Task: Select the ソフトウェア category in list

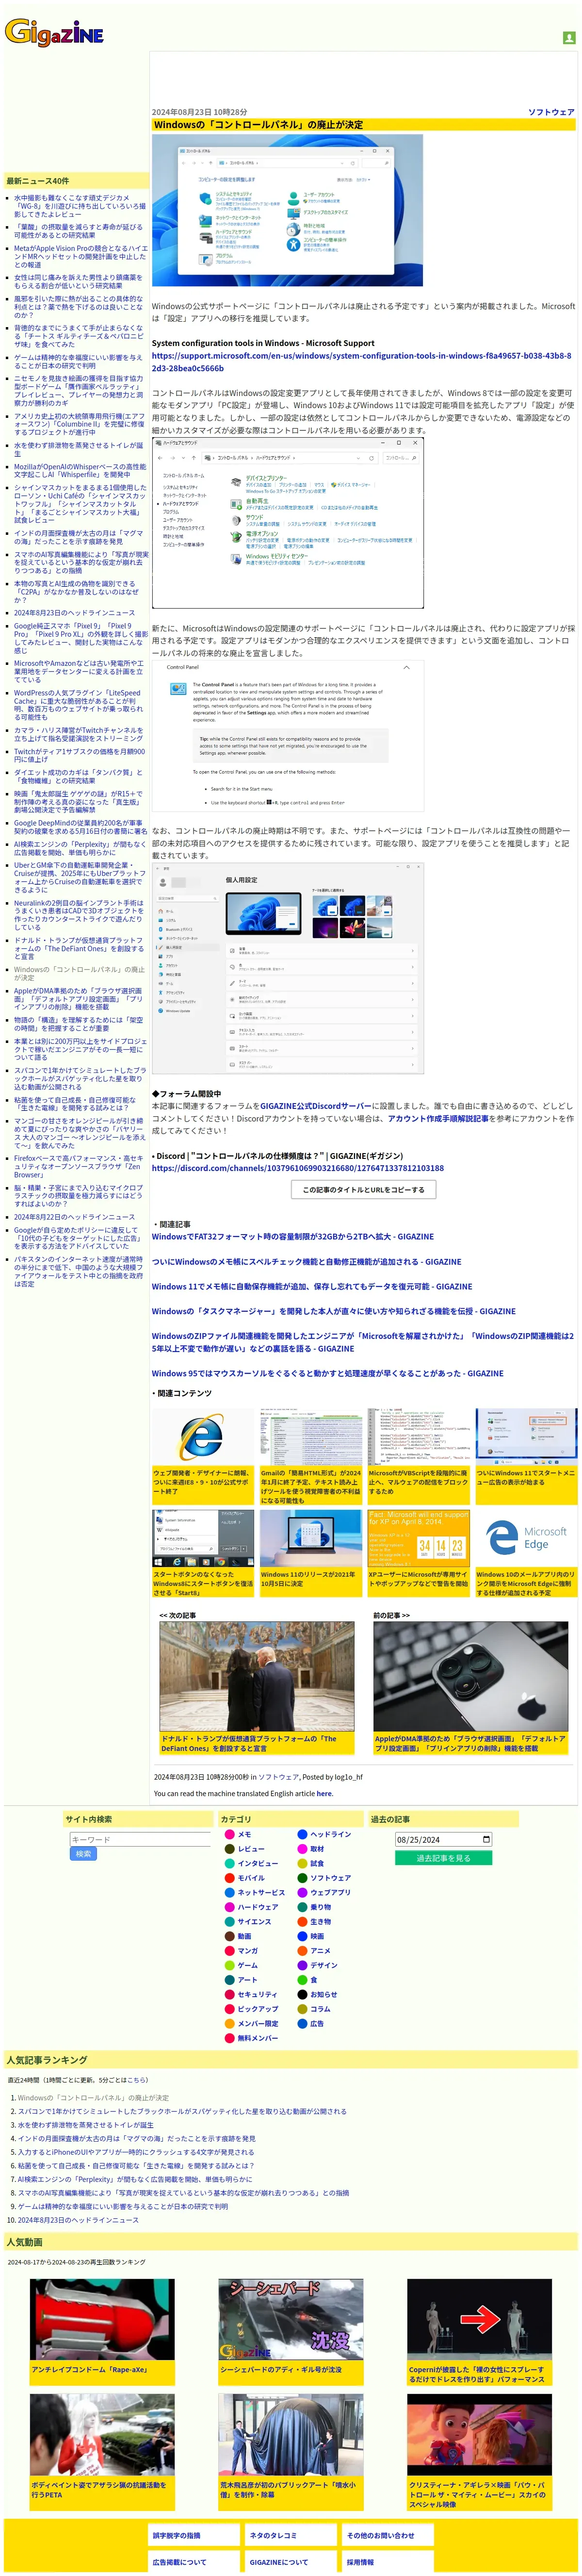Action: (330, 1878)
